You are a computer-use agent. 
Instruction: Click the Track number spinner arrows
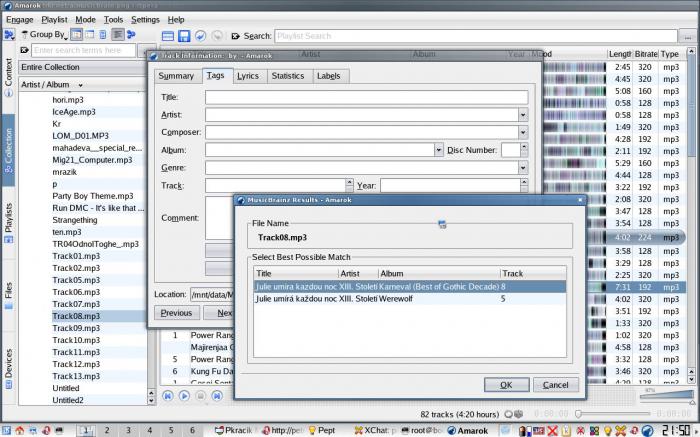click(349, 185)
